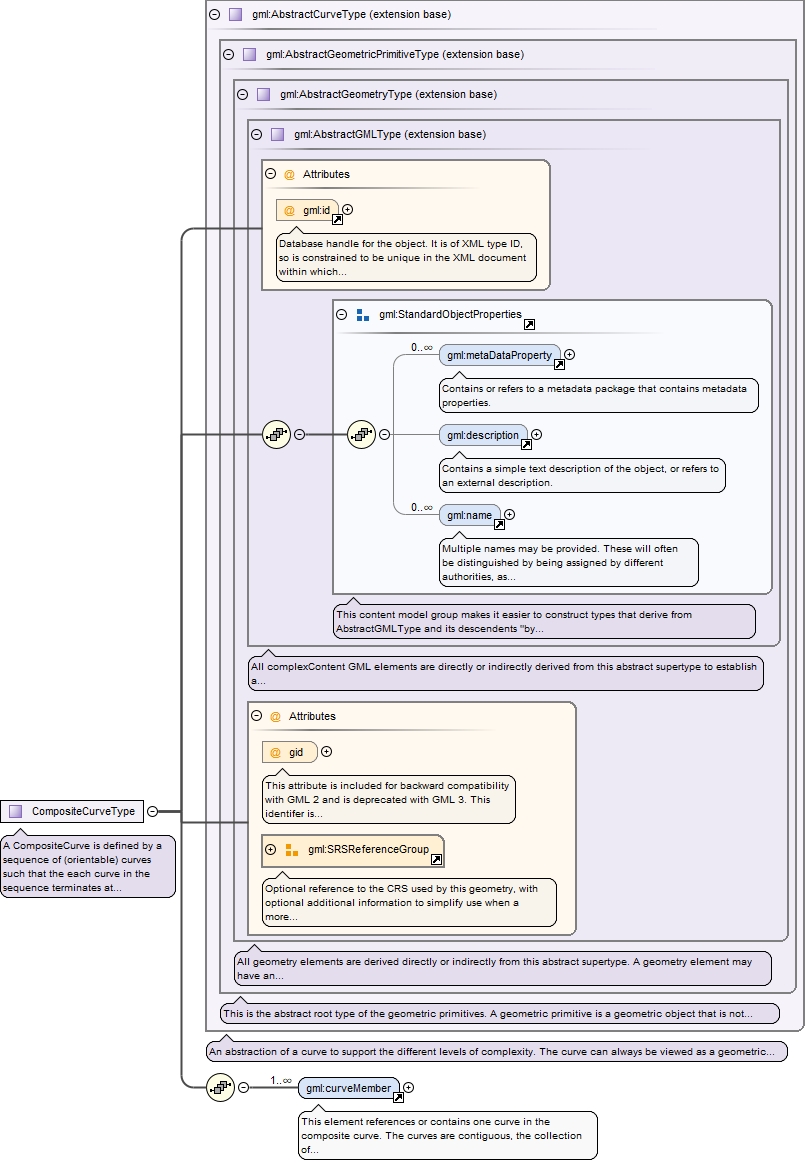Click sequence compositor icon near curveMember

(x=220, y=1087)
